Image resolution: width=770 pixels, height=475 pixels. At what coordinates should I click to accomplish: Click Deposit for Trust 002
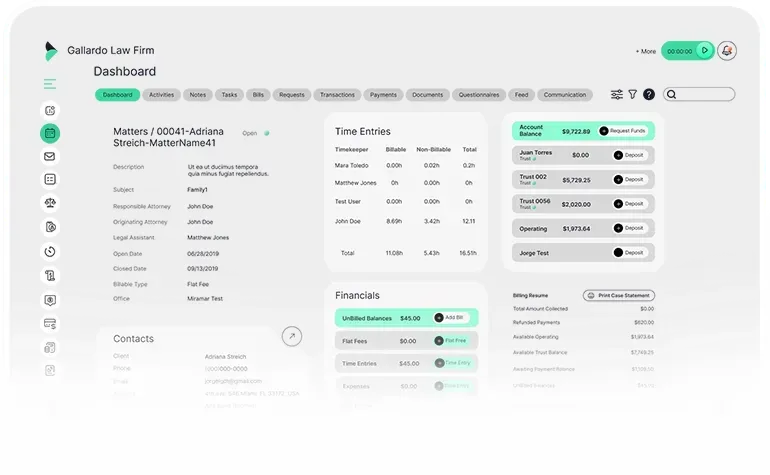(x=629, y=179)
